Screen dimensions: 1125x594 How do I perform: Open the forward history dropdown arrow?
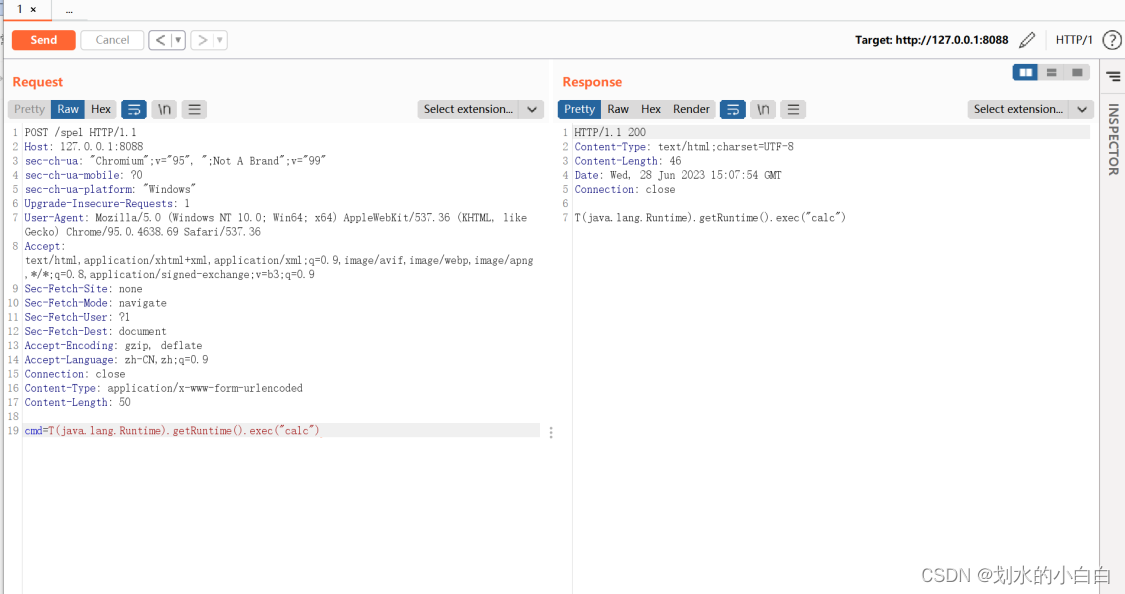[220, 40]
